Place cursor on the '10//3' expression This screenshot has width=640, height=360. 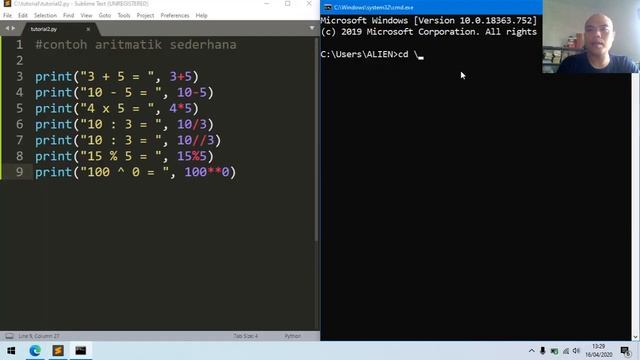196,140
